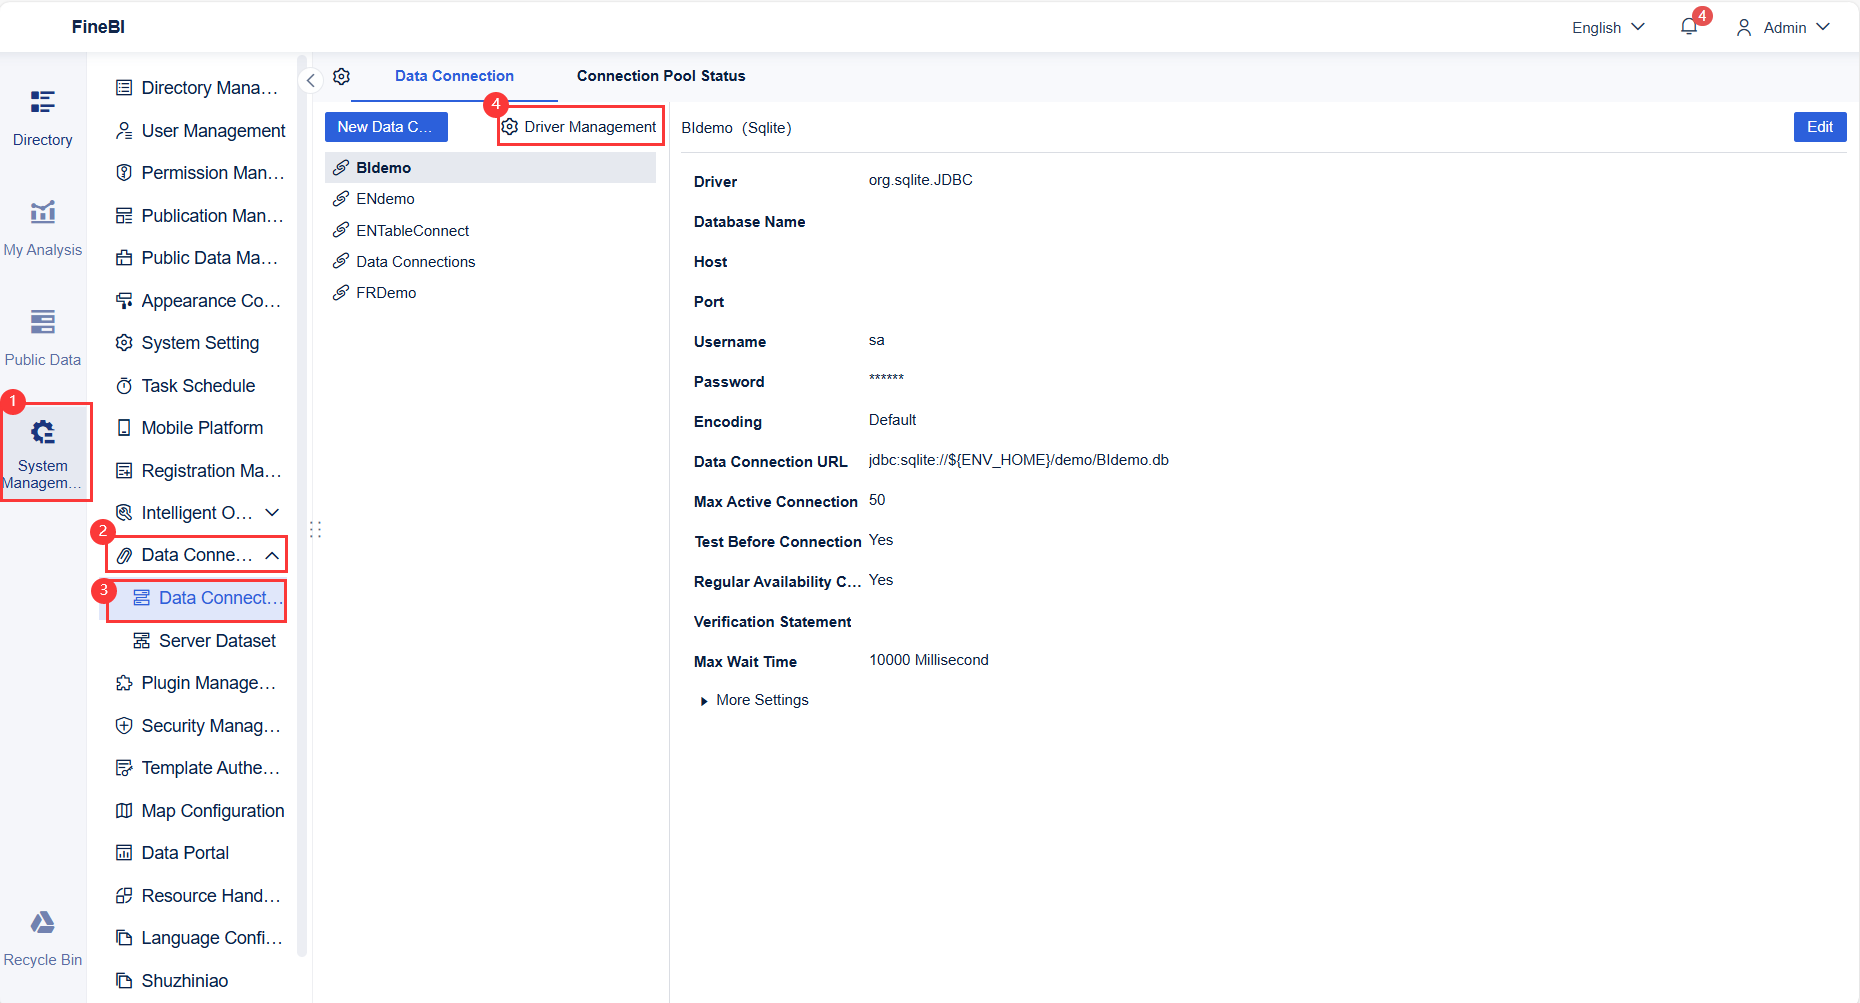Click the settings gear beside Data Connection tab
The image size is (1860, 1003).
342,76
